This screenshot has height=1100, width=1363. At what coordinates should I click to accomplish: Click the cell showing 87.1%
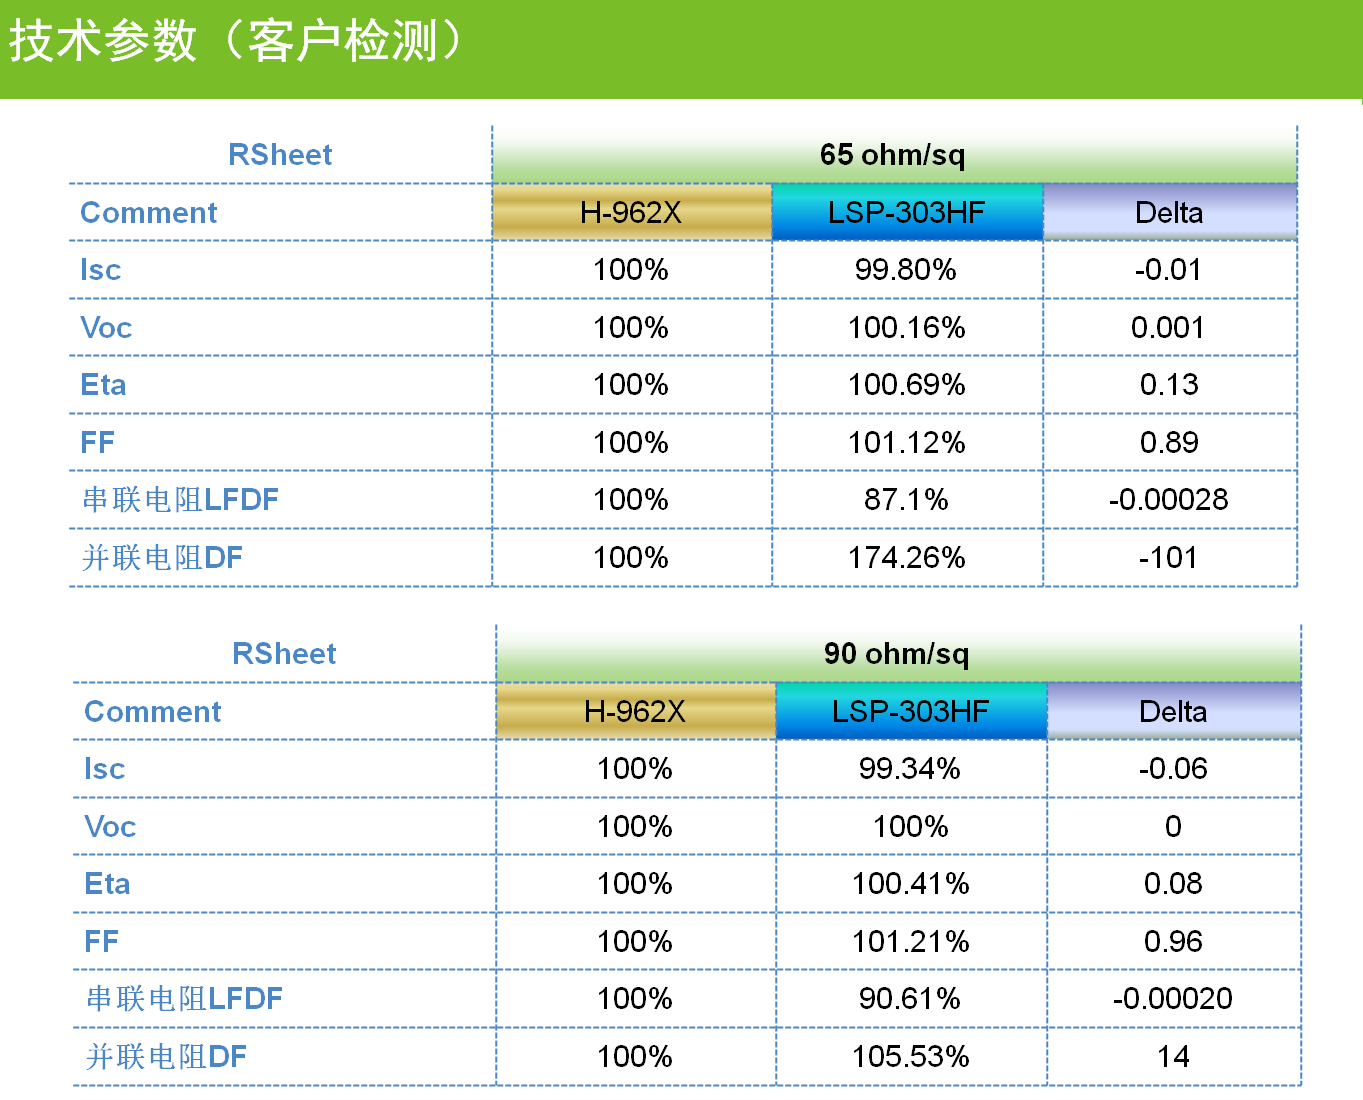906,500
